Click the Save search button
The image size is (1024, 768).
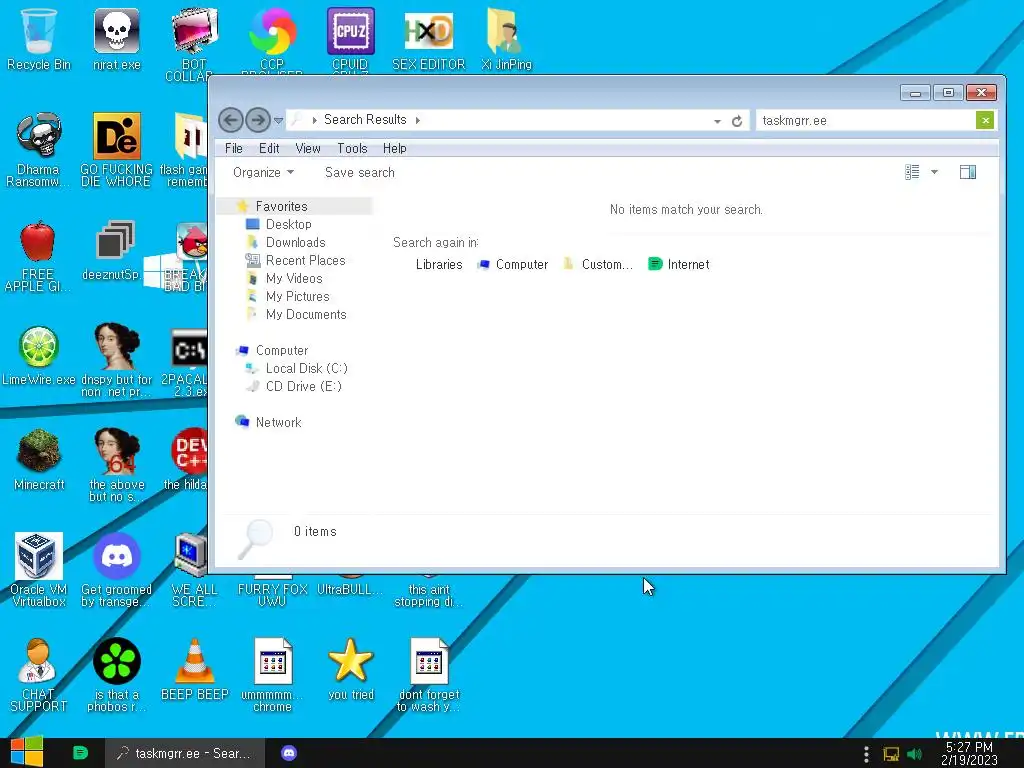(x=360, y=172)
